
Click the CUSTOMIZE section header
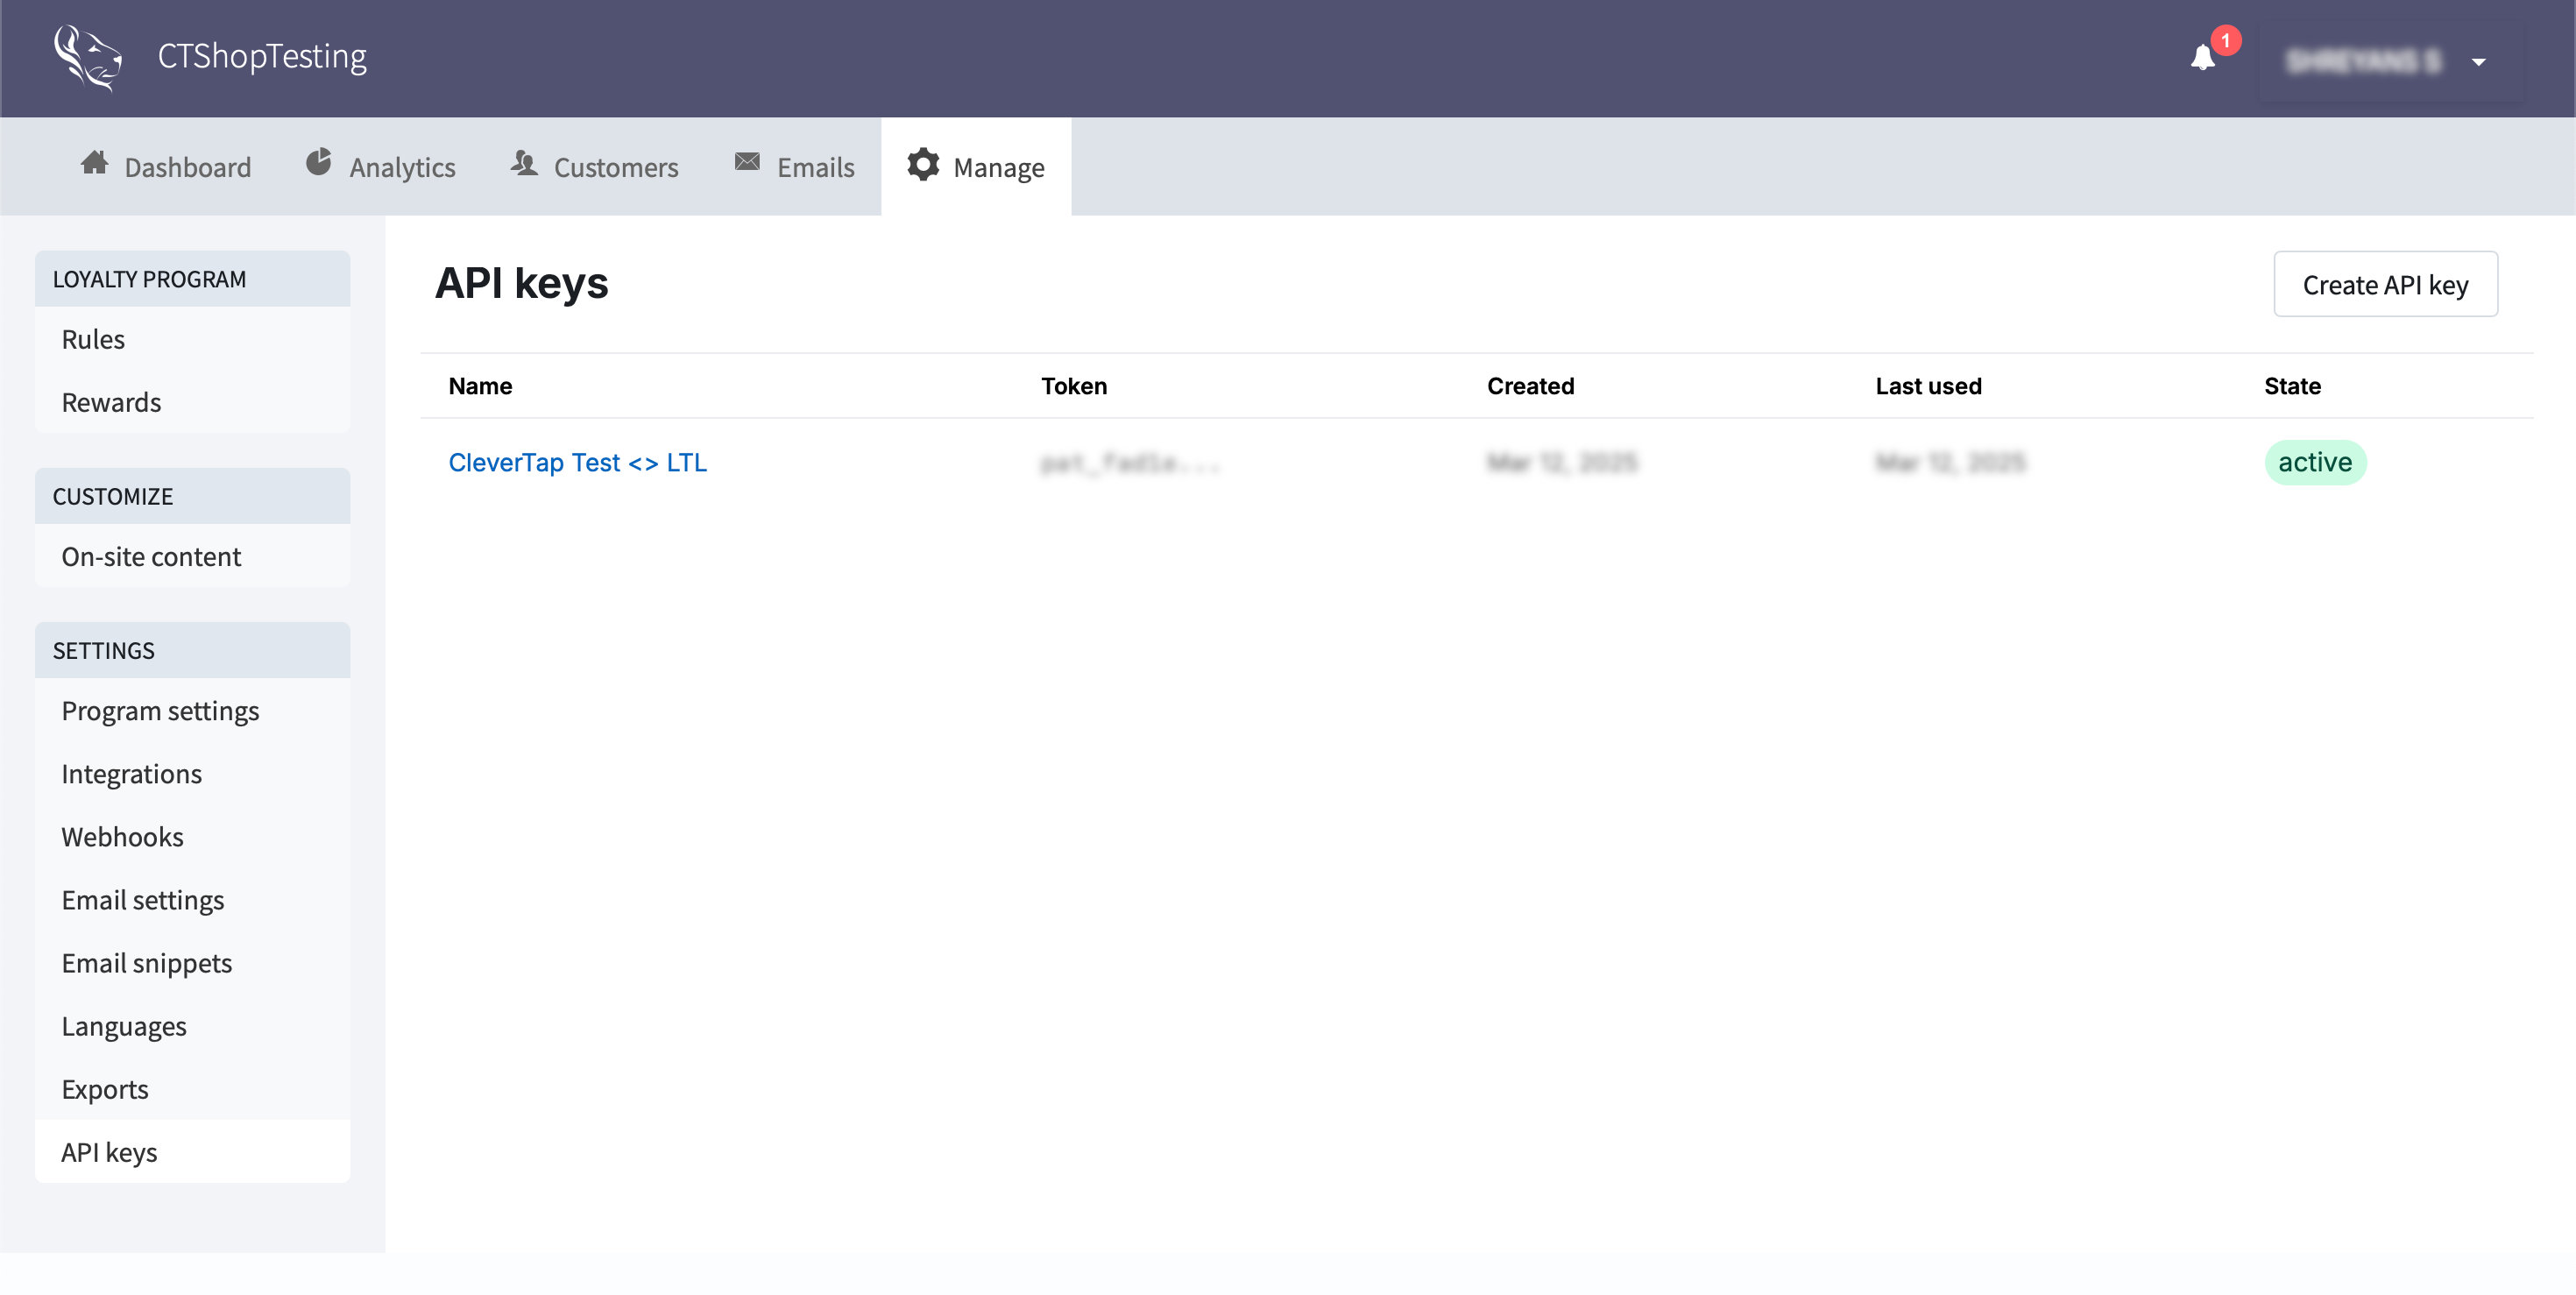point(192,496)
